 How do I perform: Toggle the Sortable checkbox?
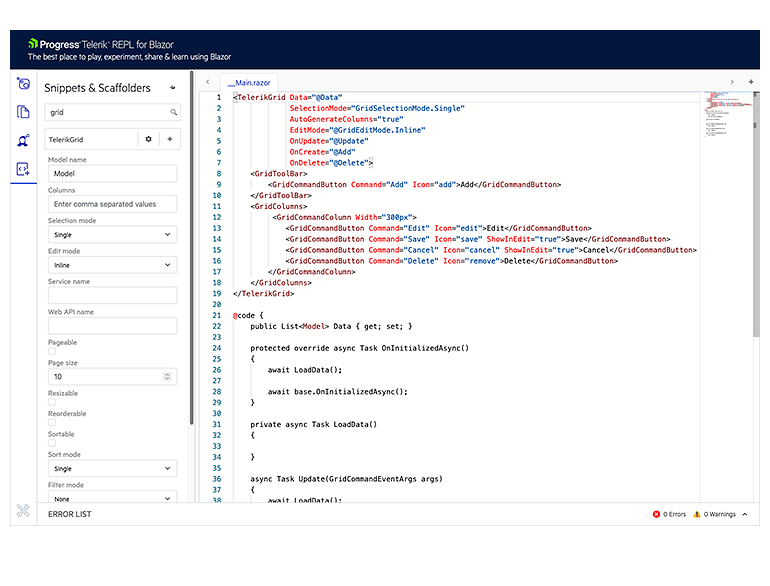52,443
